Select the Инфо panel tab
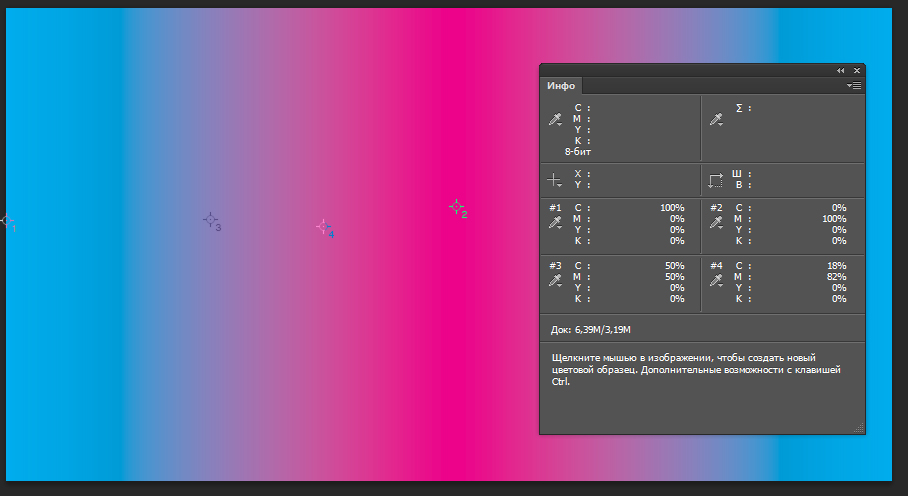The width and height of the screenshot is (908, 496). pyautogui.click(x=561, y=86)
